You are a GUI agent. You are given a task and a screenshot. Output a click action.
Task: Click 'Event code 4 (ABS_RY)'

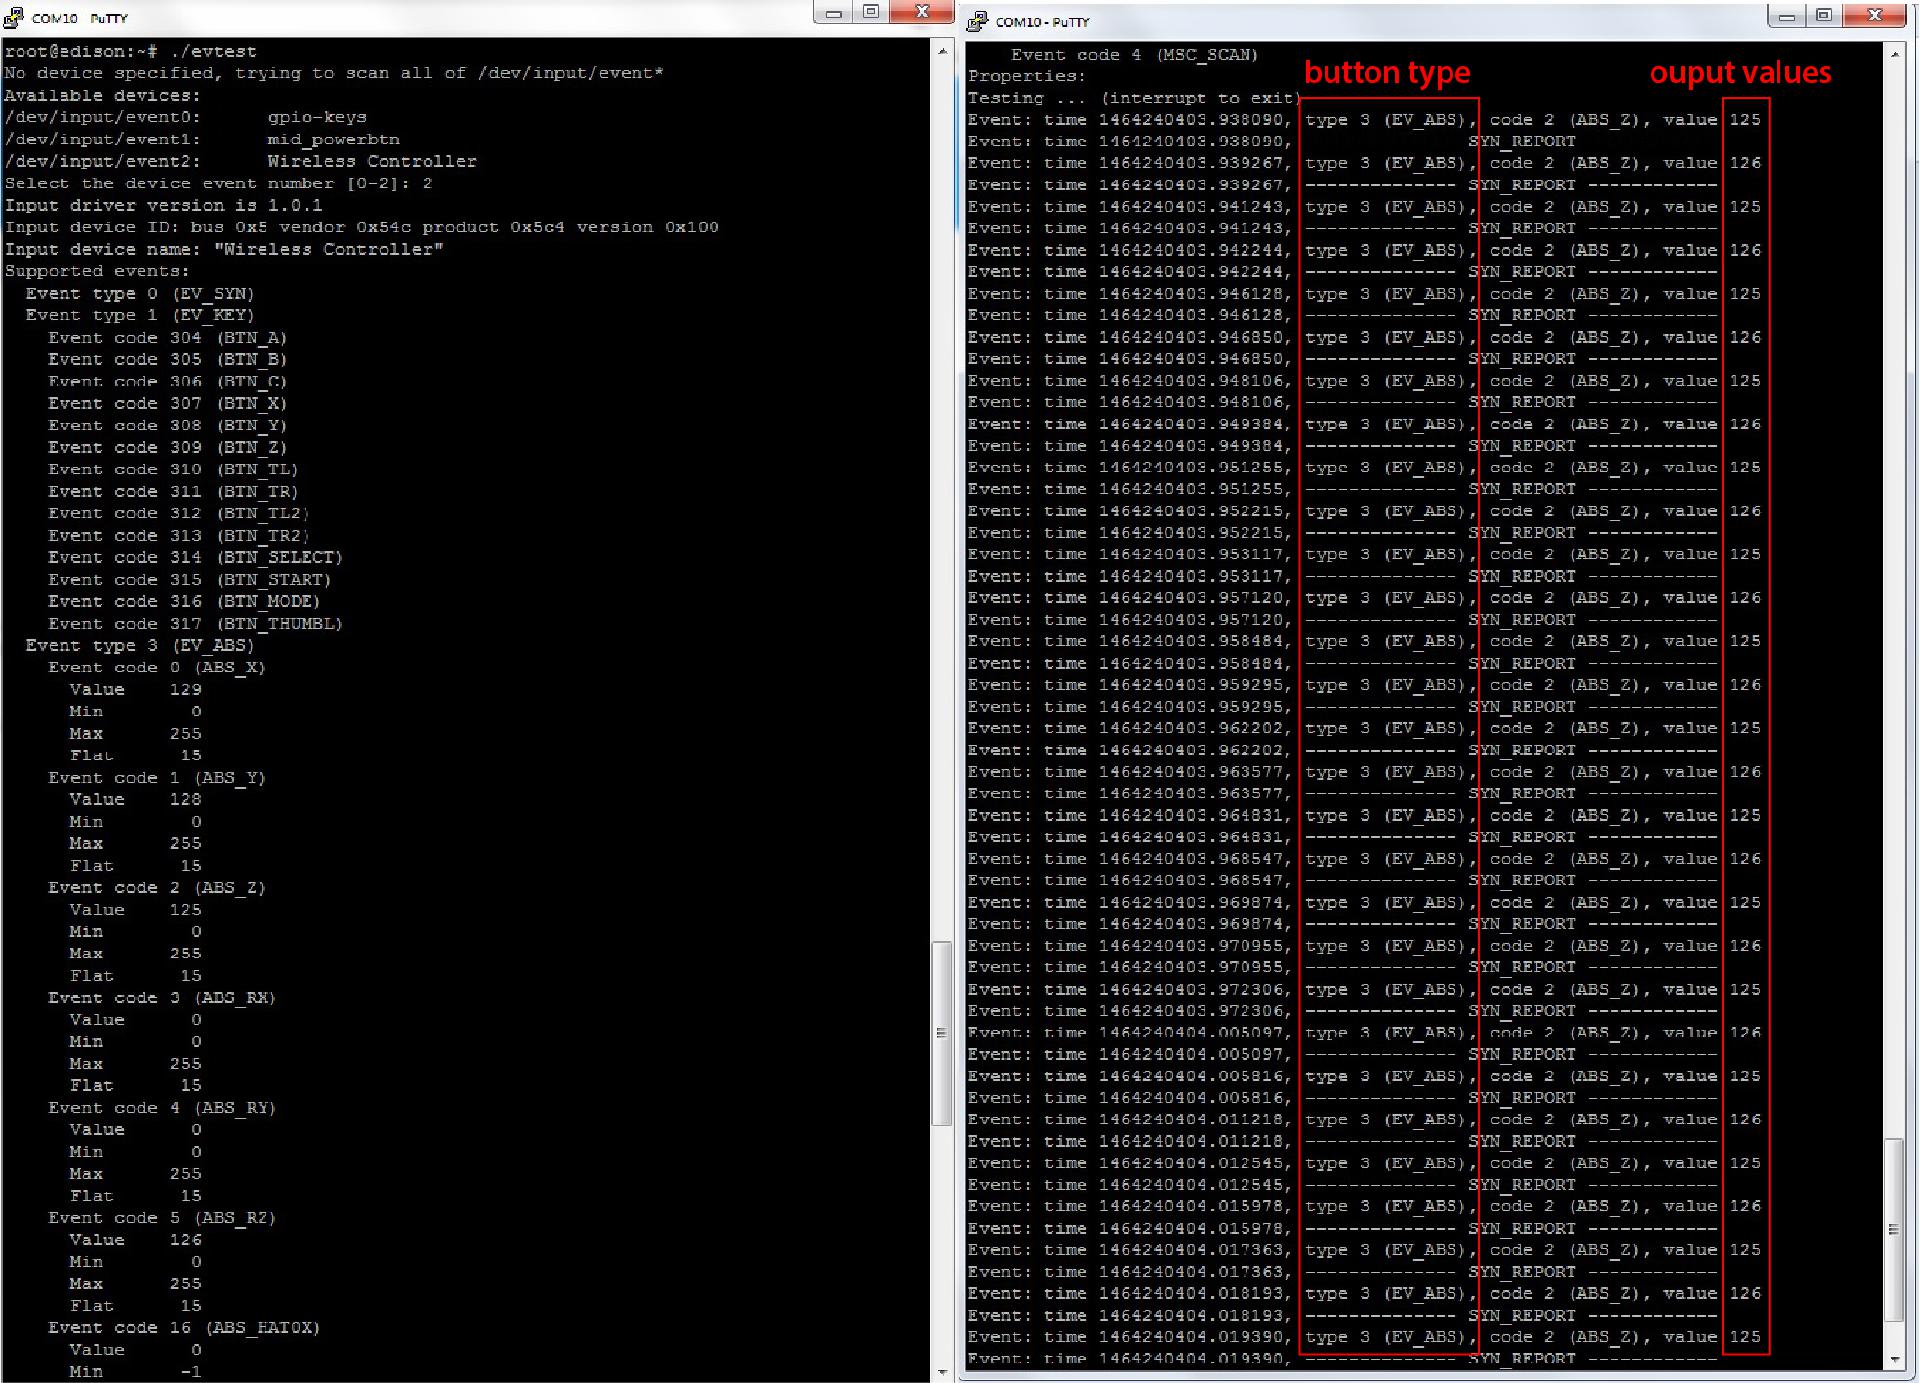[x=162, y=1107]
